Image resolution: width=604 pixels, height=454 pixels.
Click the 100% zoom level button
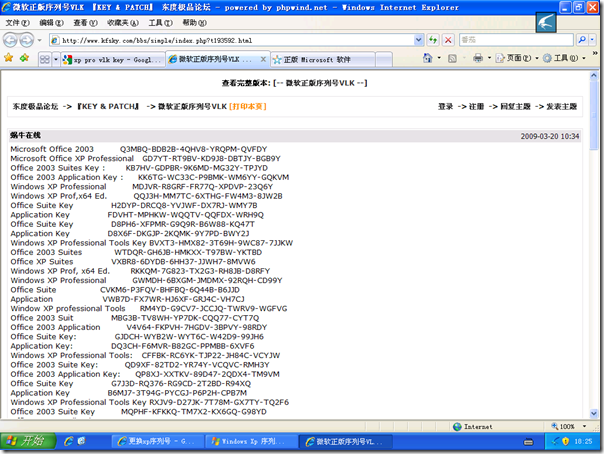click(563, 426)
